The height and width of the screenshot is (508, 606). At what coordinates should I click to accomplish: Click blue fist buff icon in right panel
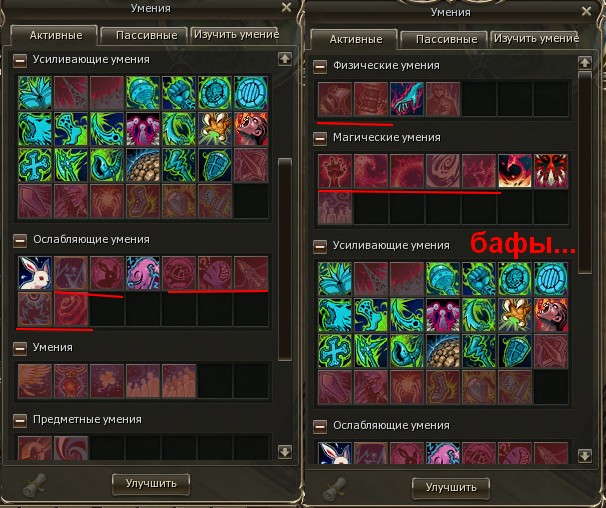(x=479, y=279)
